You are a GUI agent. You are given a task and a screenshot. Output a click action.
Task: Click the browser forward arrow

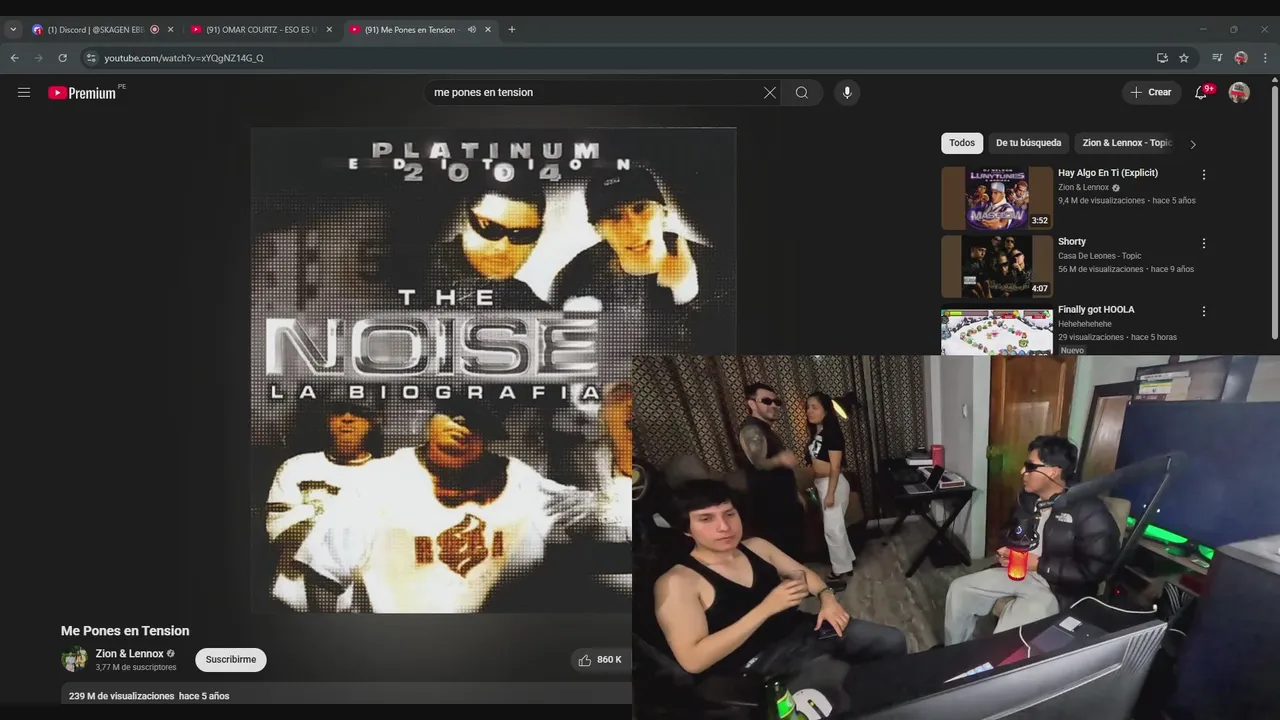39,58
